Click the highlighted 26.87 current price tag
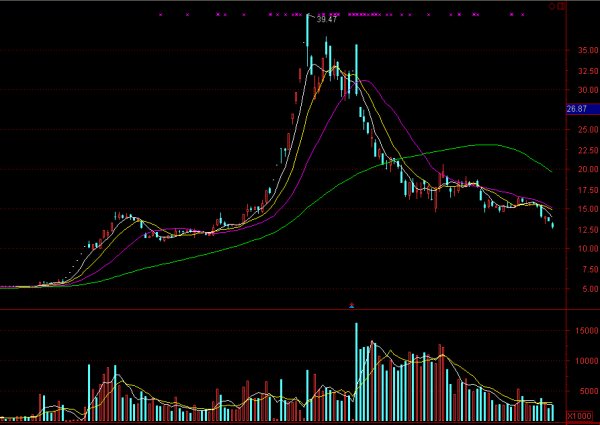 pos(576,108)
